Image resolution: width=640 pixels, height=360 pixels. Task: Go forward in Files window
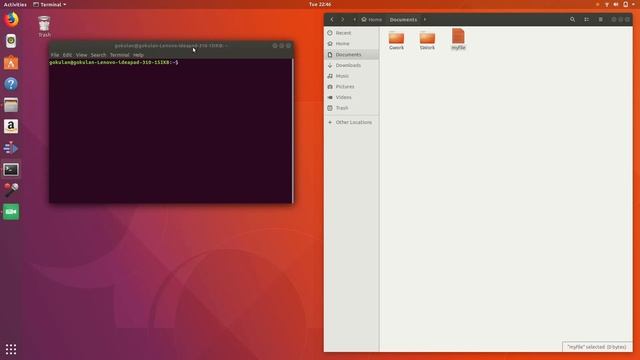click(342, 20)
